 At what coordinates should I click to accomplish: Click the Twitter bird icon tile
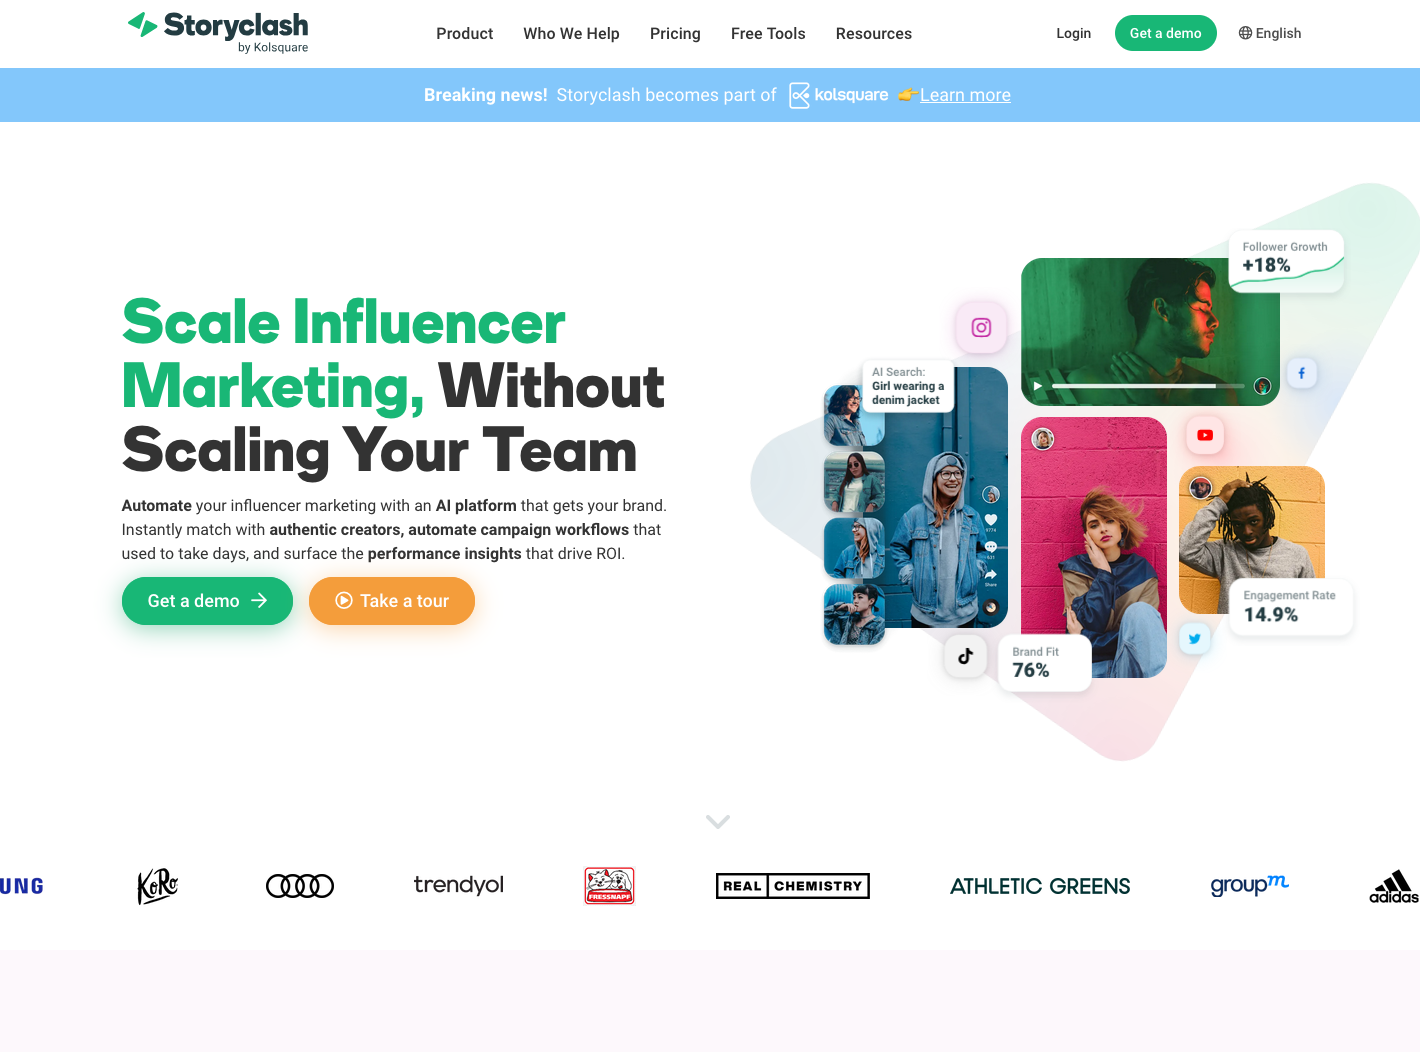1194,638
